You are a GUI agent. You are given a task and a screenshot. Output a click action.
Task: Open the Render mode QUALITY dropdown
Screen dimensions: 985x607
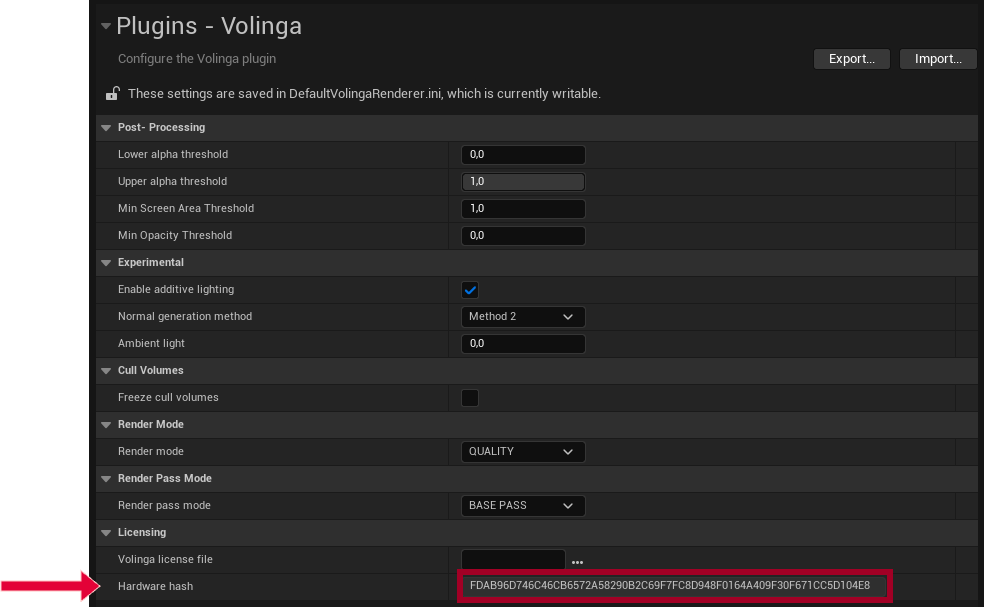(523, 452)
